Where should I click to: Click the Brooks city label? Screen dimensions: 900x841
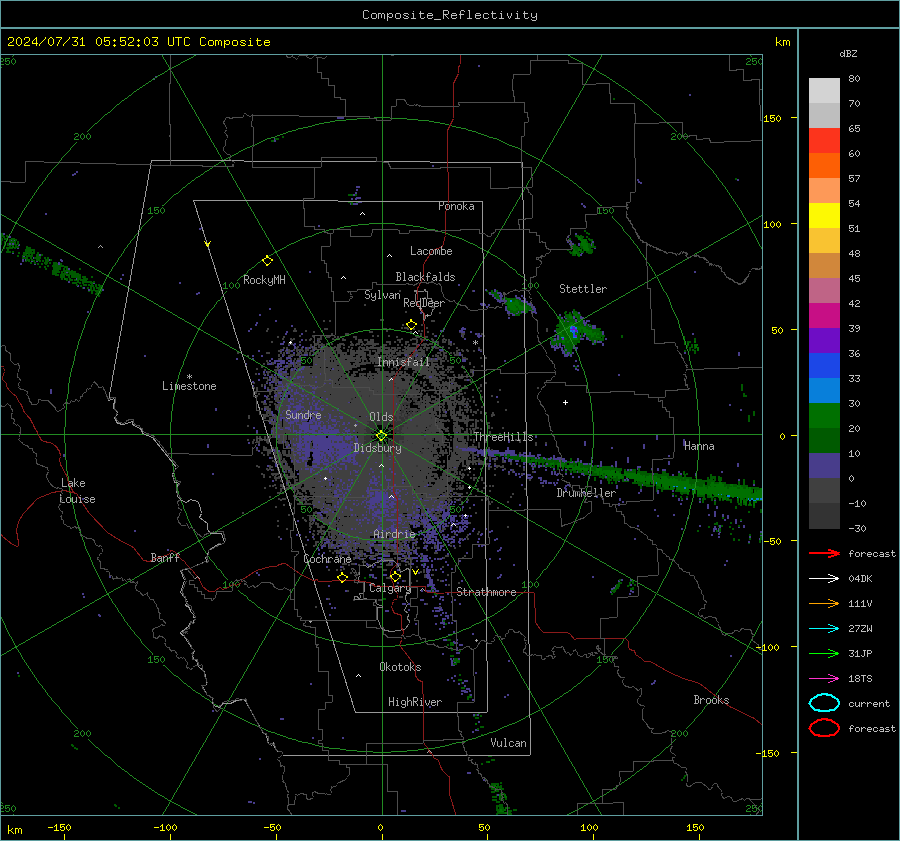(711, 700)
